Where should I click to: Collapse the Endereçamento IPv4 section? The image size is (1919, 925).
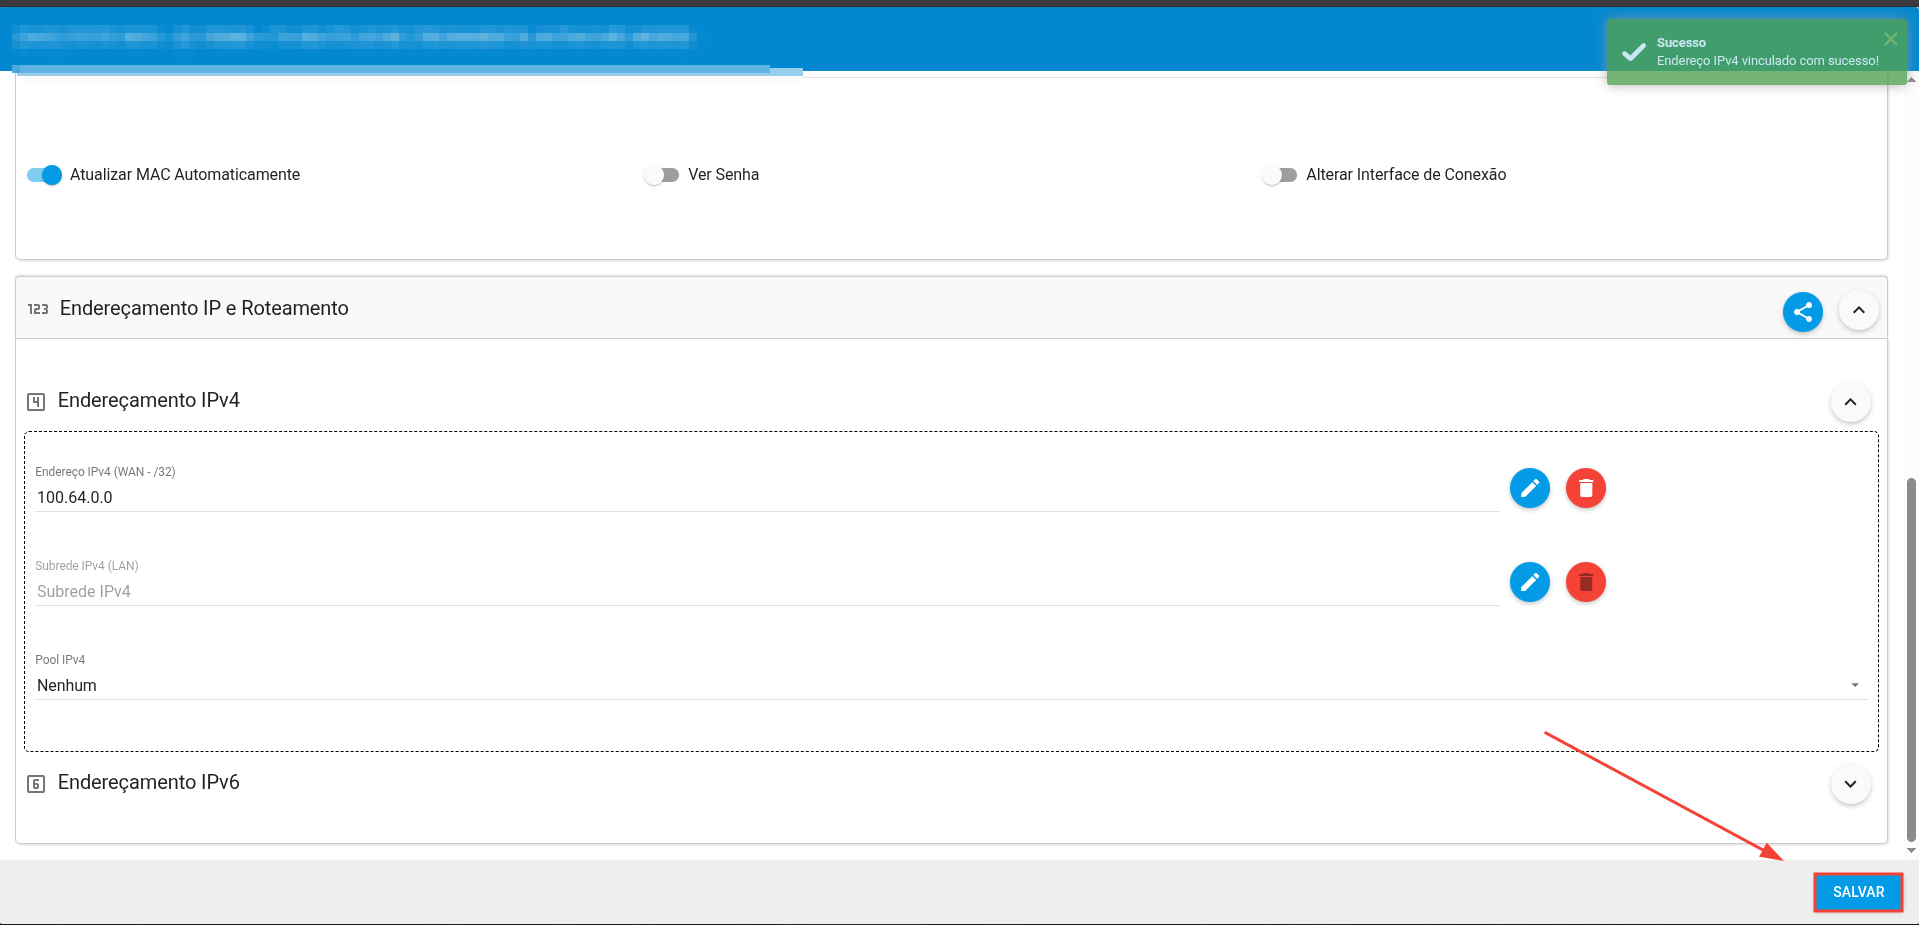1850,402
